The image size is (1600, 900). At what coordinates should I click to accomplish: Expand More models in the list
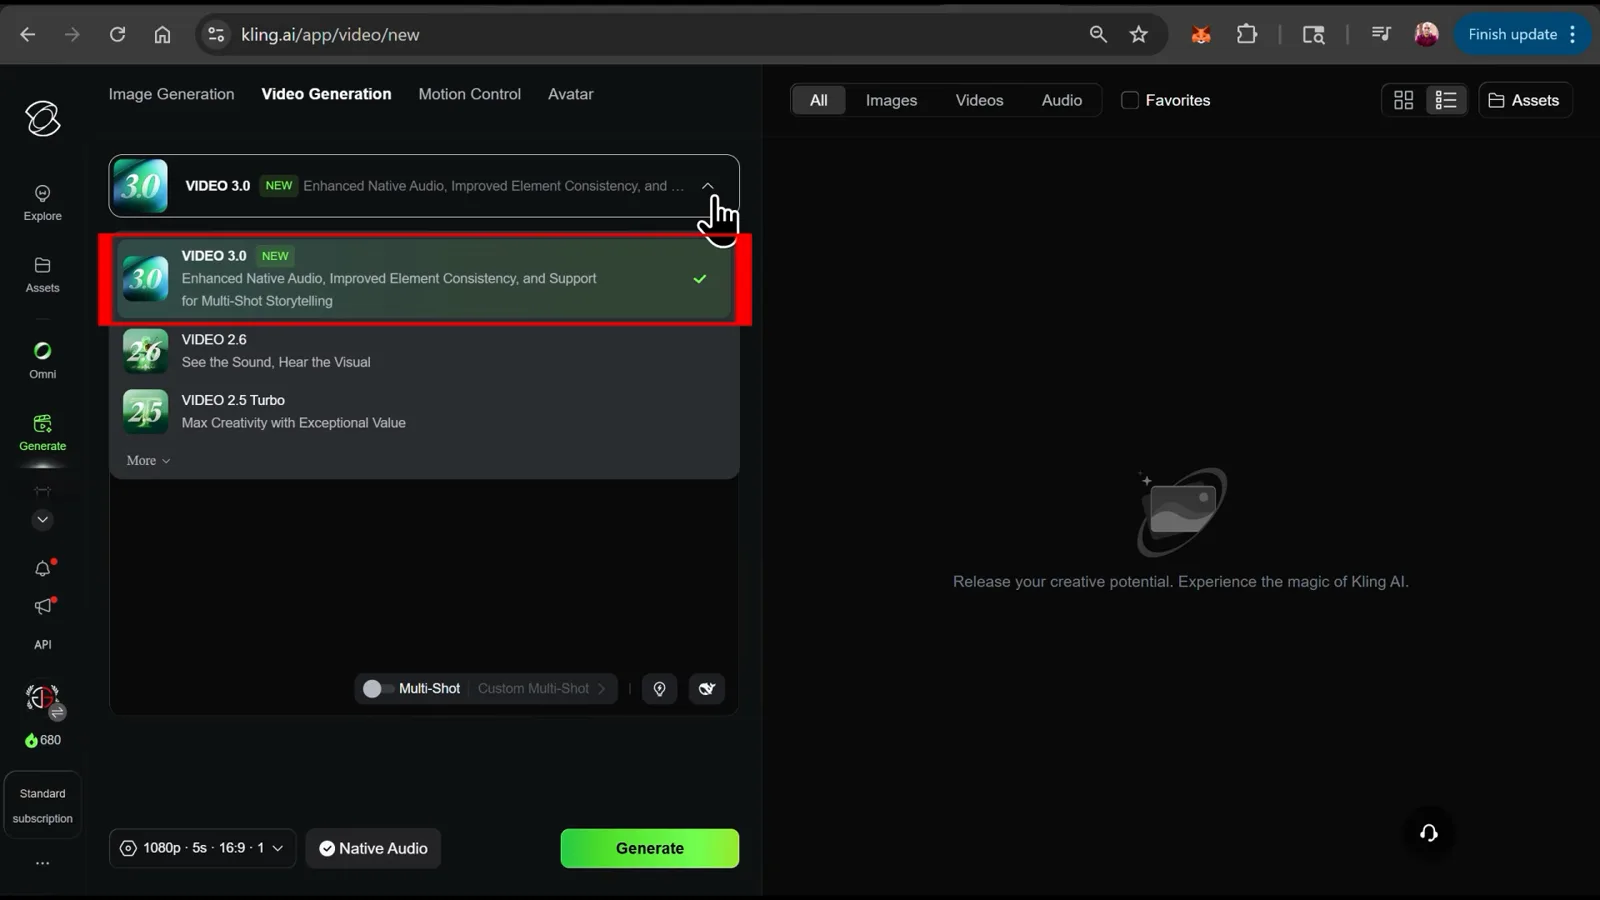[x=148, y=461]
